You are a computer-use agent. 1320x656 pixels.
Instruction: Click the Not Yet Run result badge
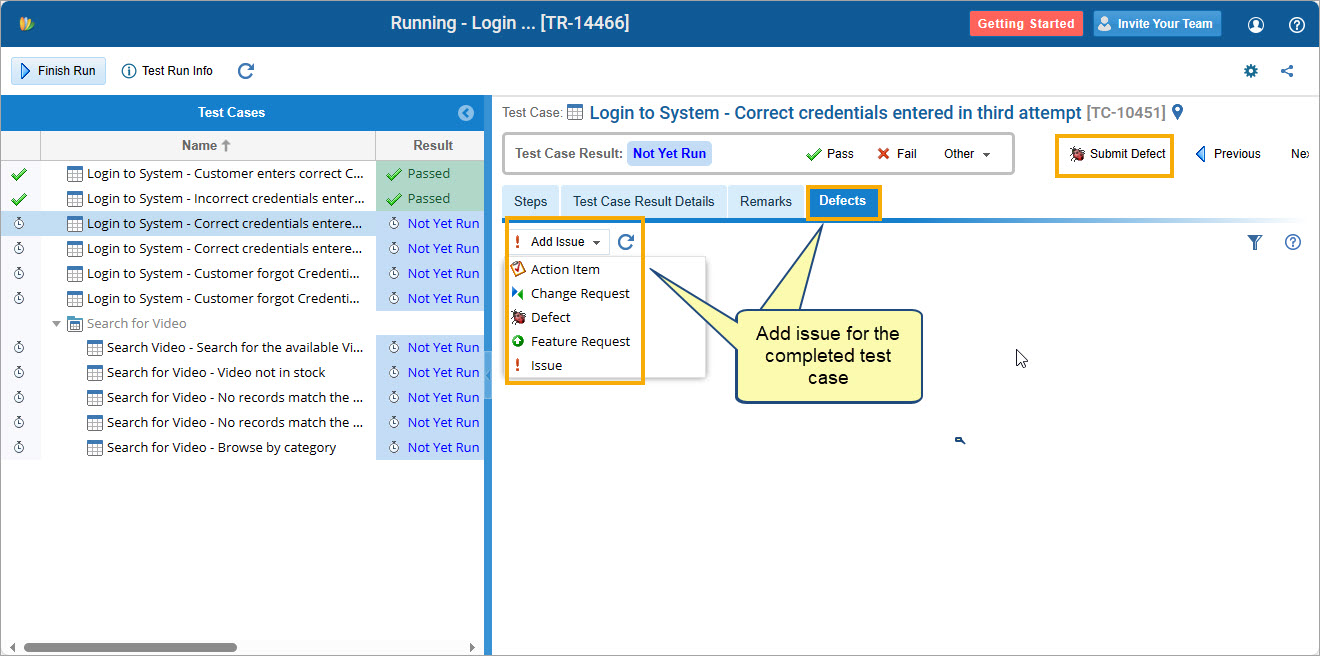(x=669, y=154)
